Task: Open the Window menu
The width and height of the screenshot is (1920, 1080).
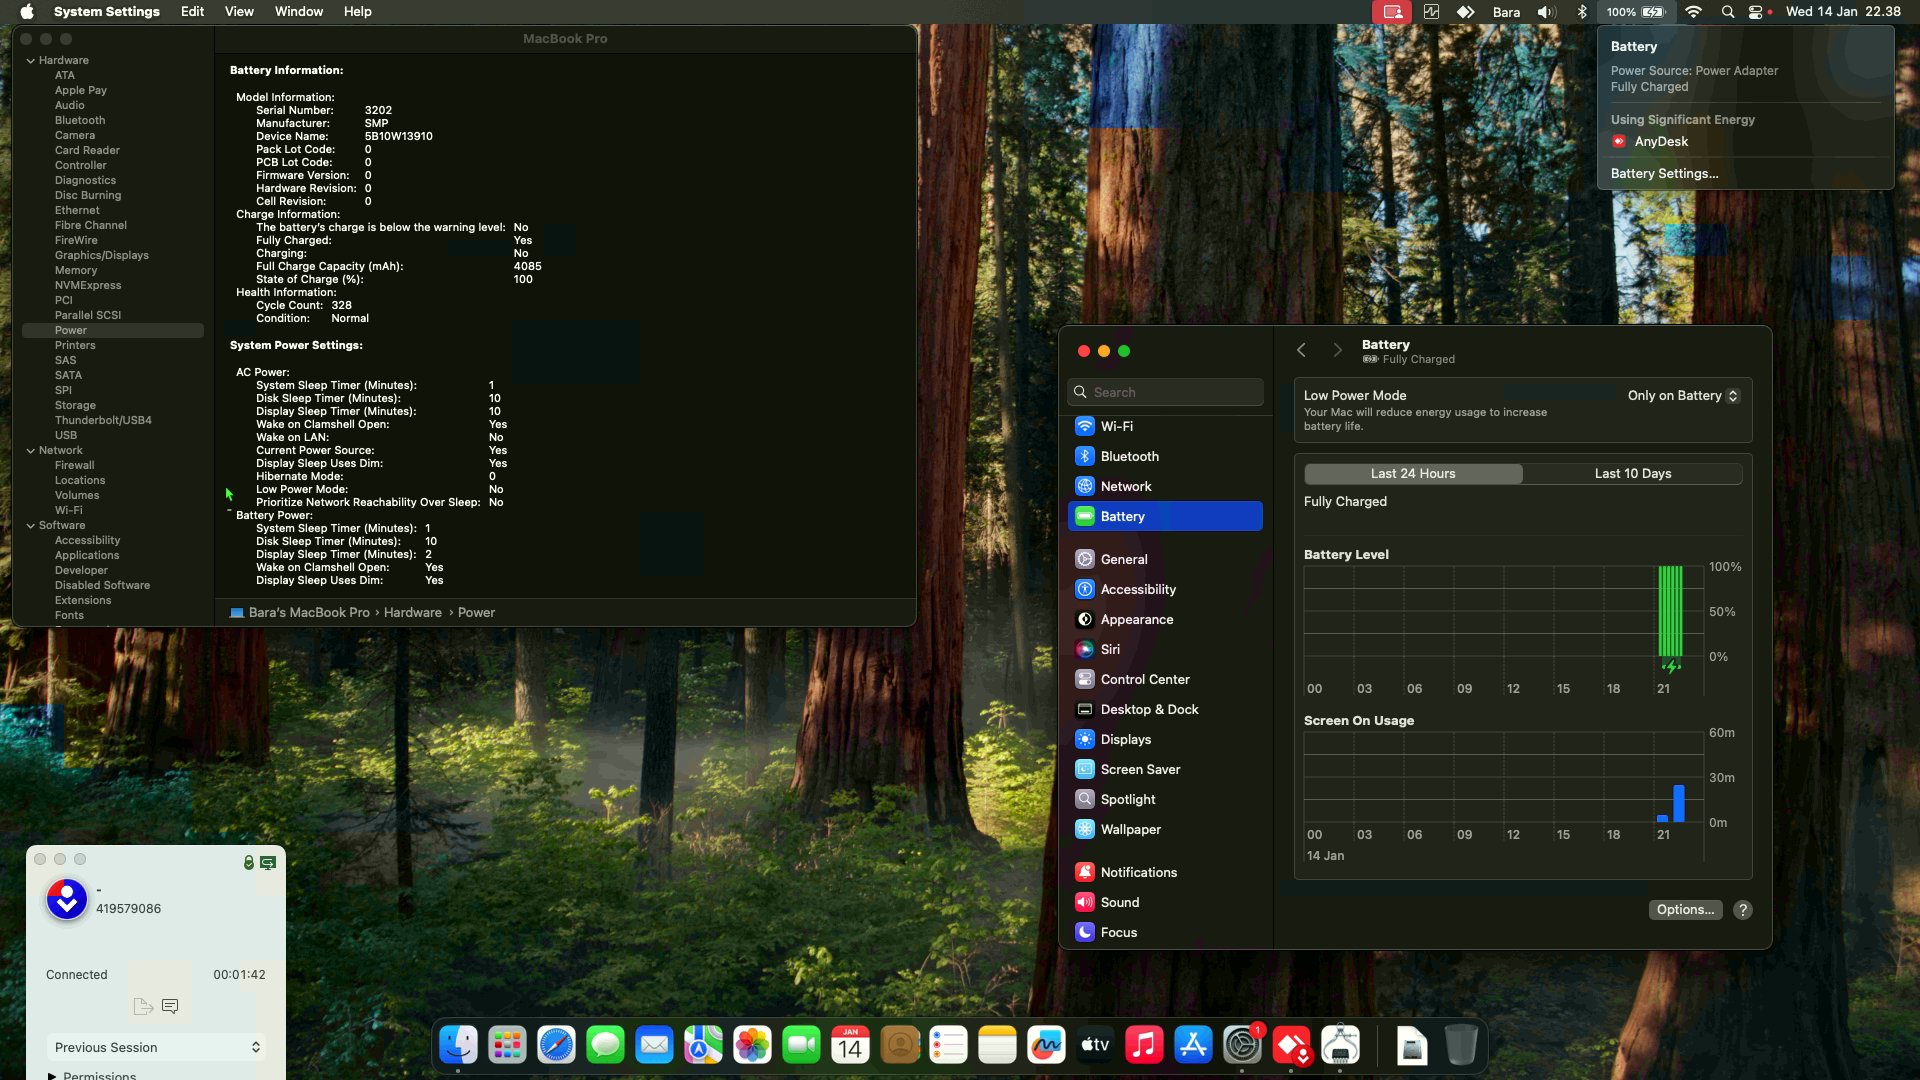Action: (298, 12)
